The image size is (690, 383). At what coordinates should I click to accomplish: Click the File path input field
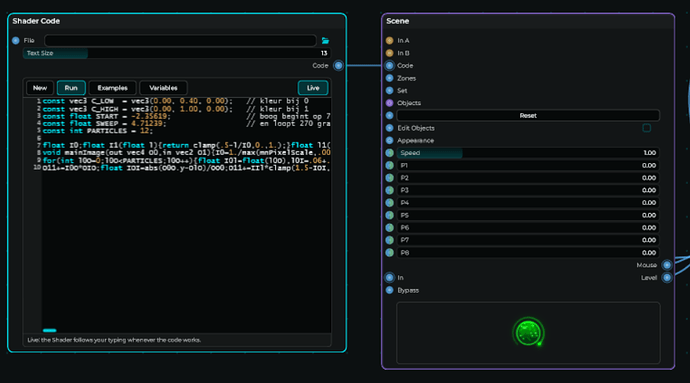pos(180,41)
